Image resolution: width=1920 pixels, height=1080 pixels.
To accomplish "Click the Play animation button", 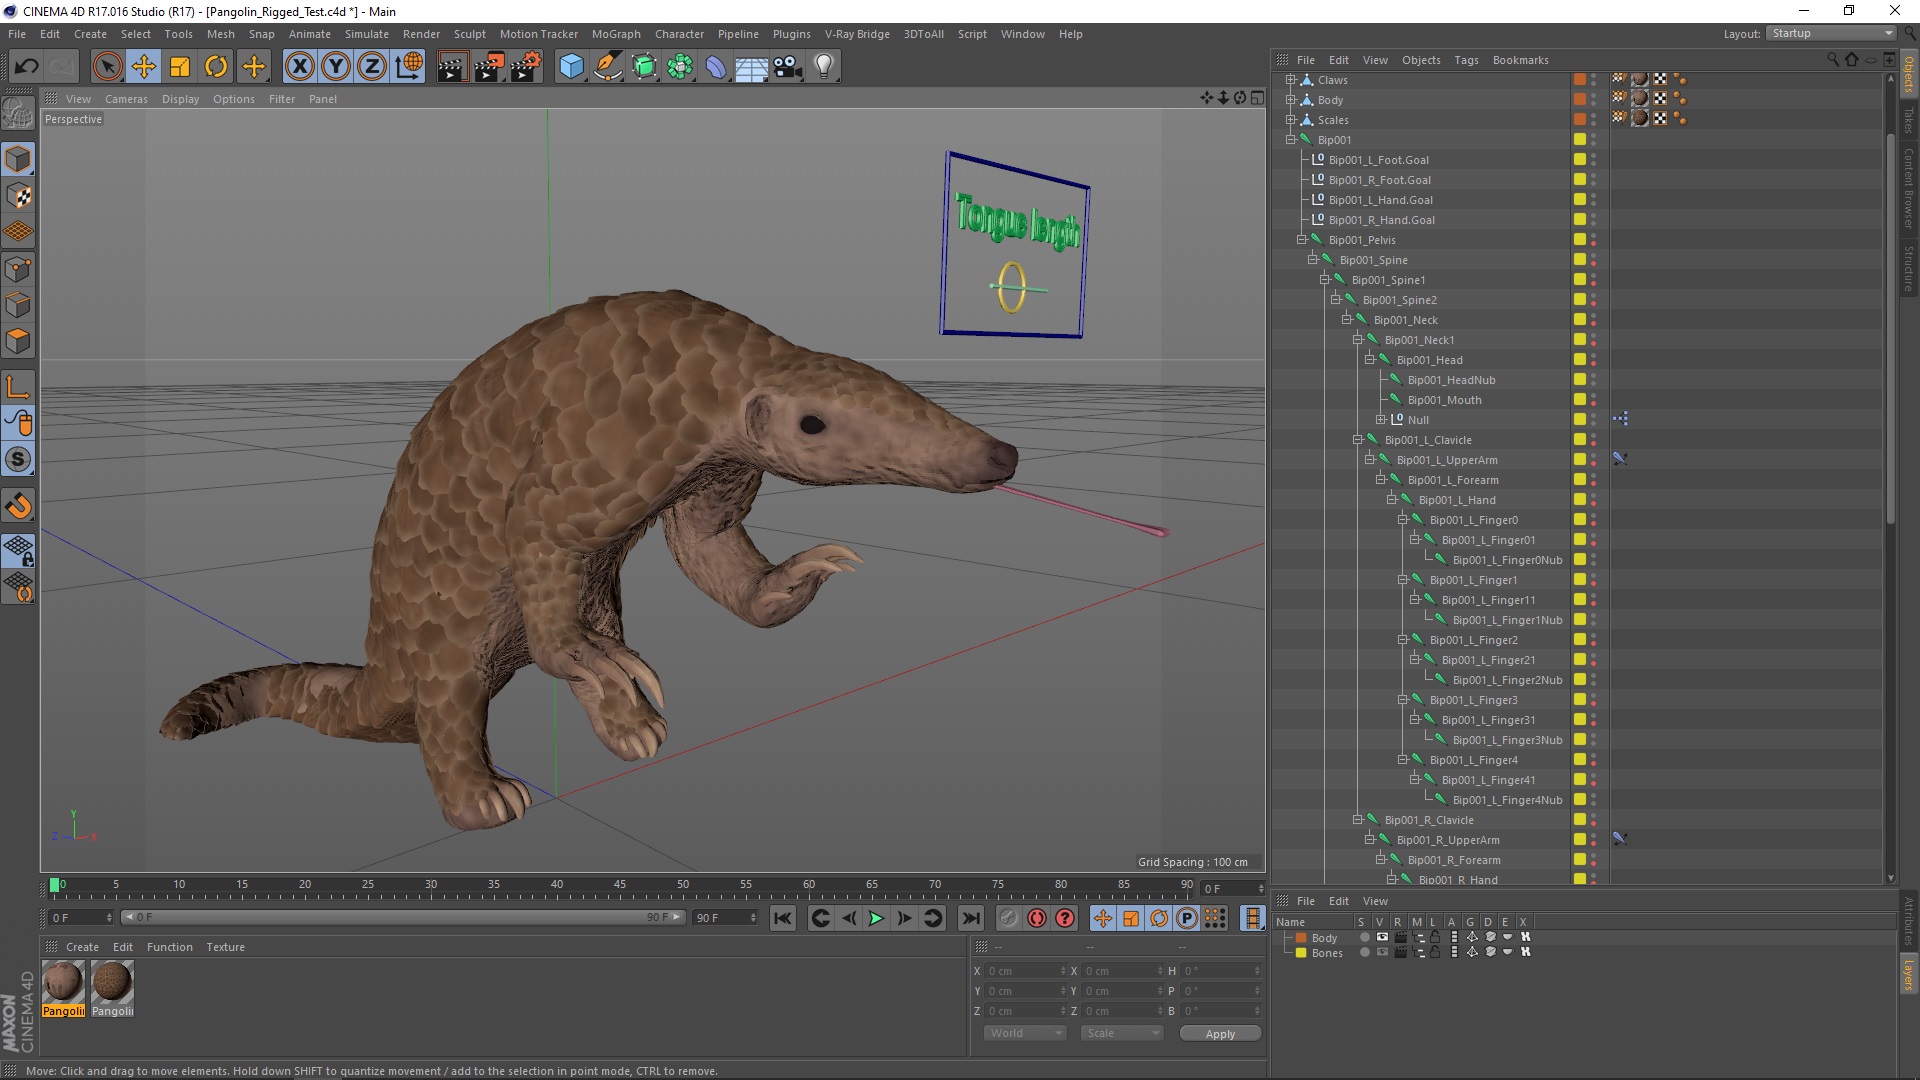I will pyautogui.click(x=876, y=918).
